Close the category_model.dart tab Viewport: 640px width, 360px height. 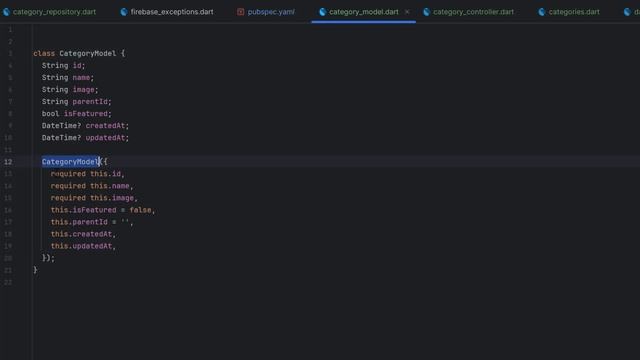tap(407, 12)
